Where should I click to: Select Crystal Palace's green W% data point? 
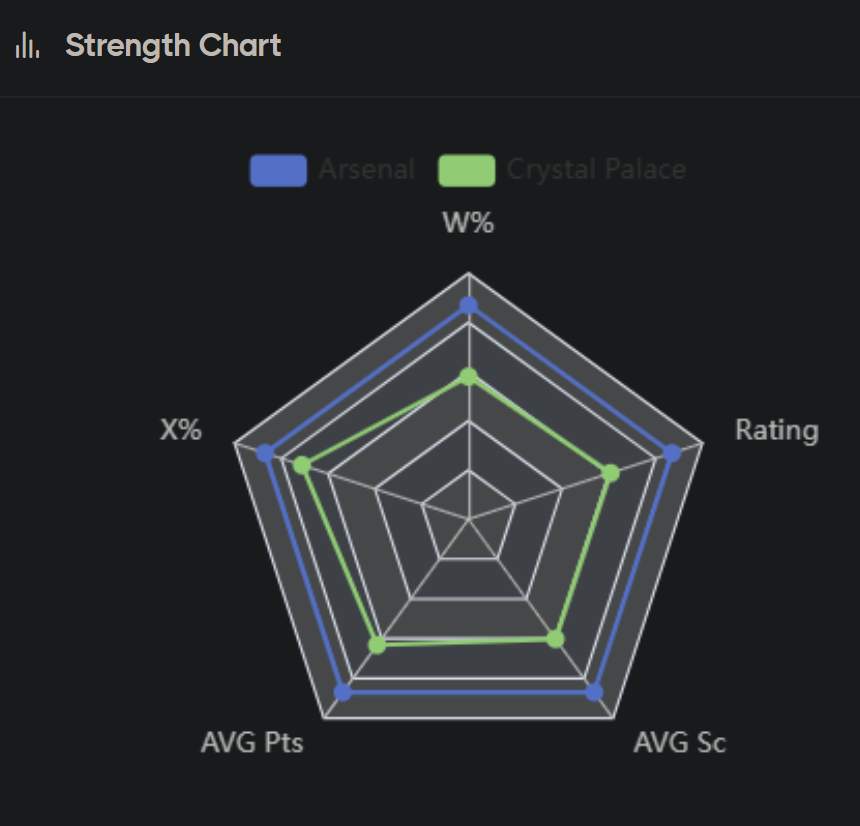coord(468,377)
